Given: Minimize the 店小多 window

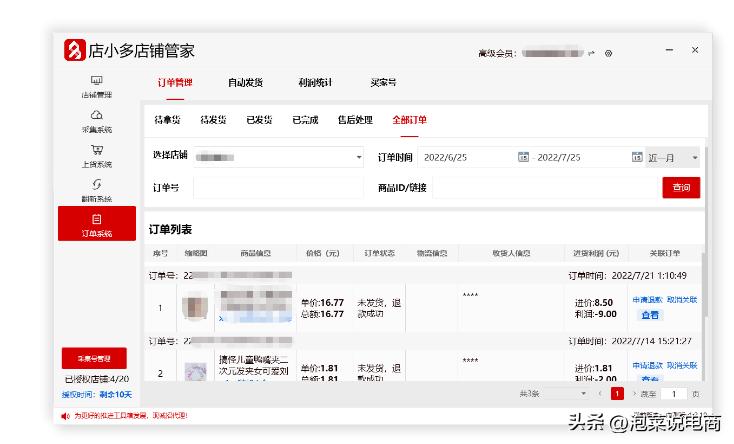Looking at the screenshot, I should (x=669, y=50).
